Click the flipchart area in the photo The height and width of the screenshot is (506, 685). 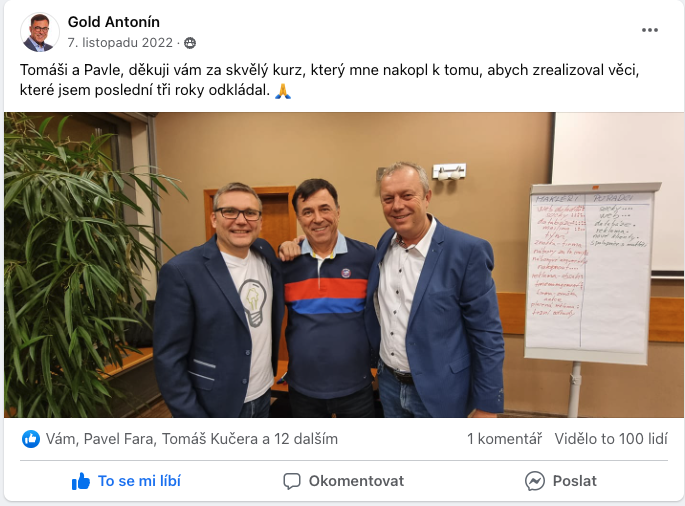[592, 271]
